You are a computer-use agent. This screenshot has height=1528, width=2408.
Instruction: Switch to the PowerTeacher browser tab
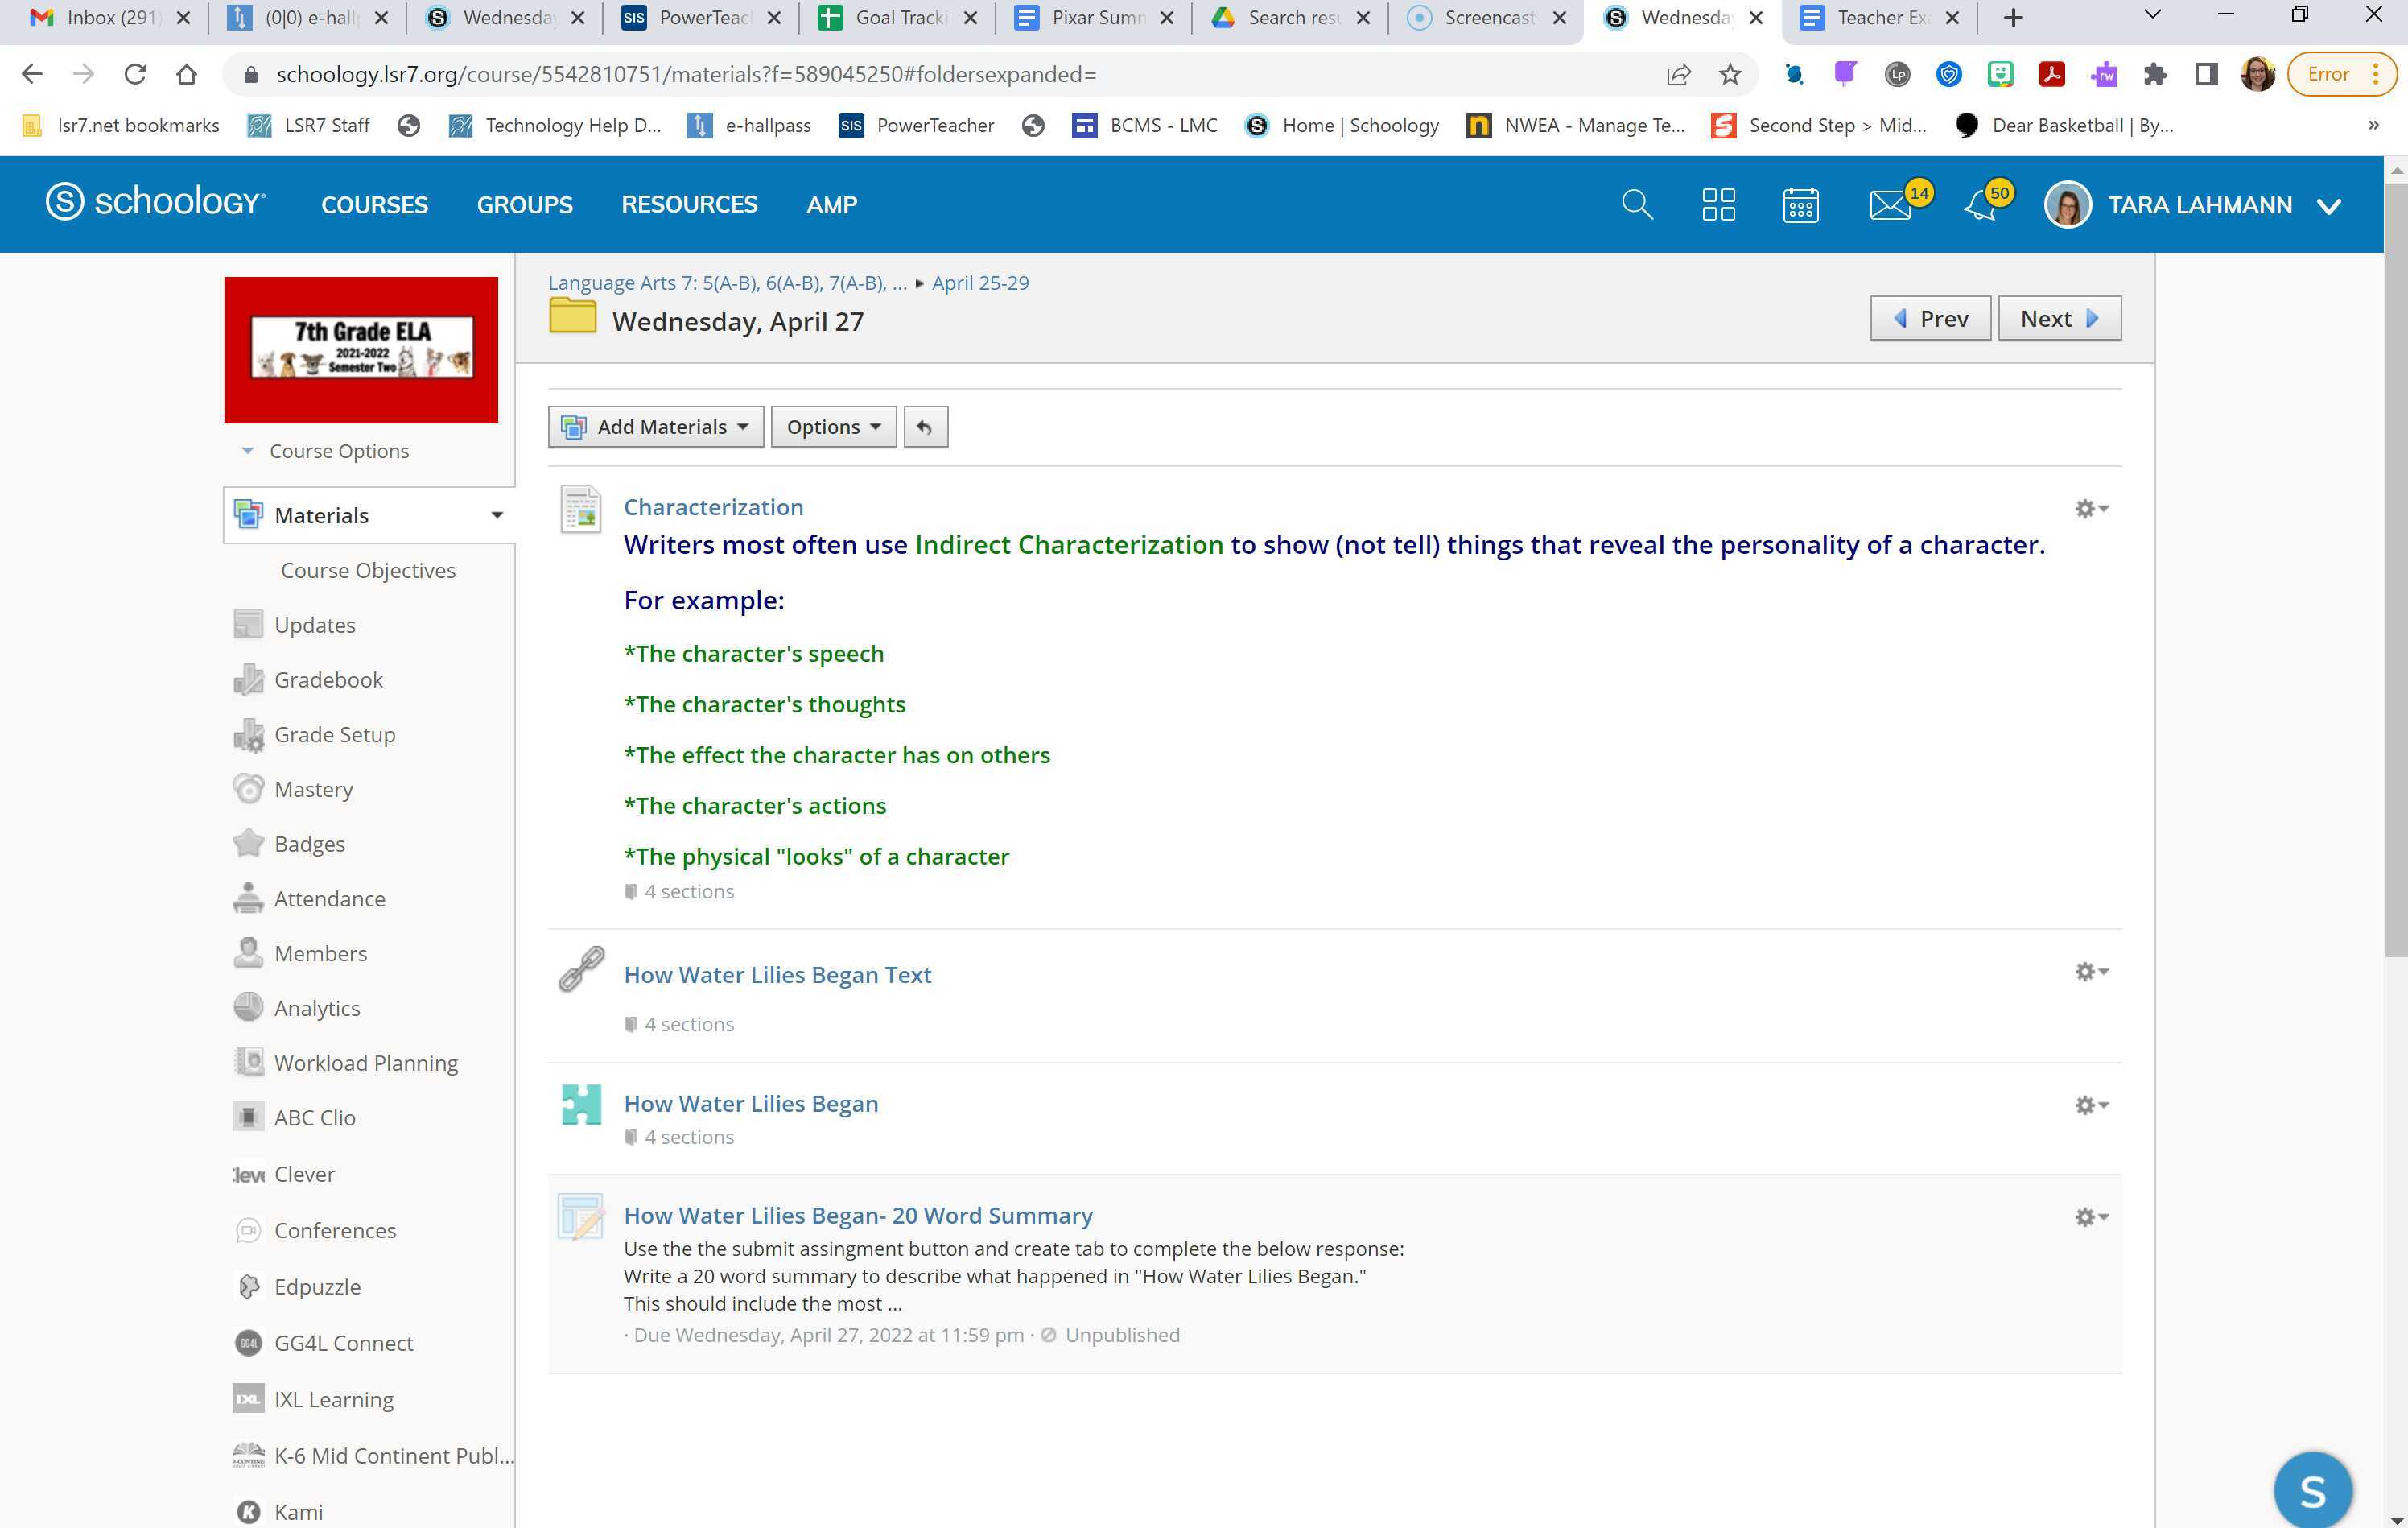(699, 17)
